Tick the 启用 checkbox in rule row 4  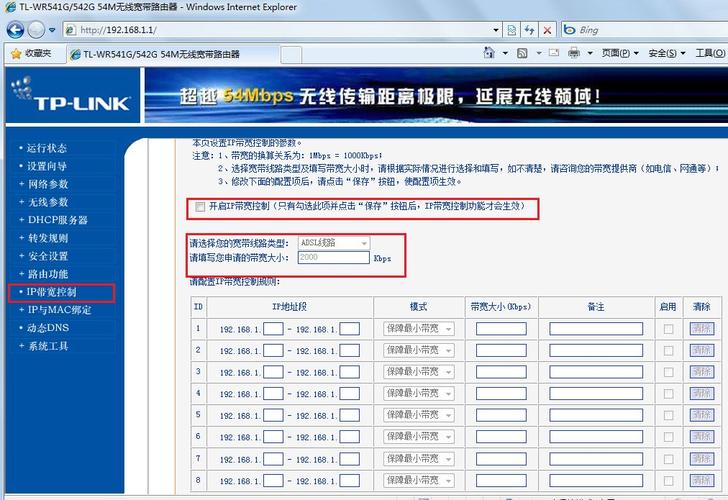point(668,393)
